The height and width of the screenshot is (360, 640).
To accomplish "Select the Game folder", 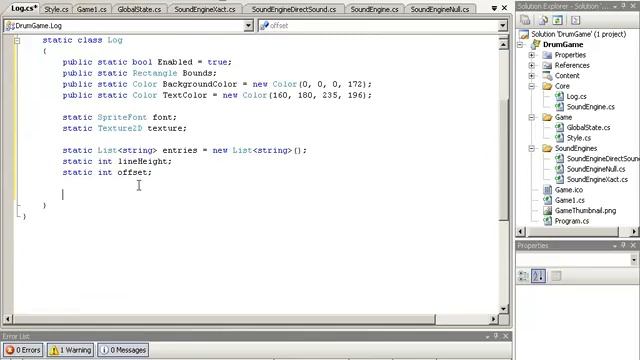I will (x=563, y=117).
